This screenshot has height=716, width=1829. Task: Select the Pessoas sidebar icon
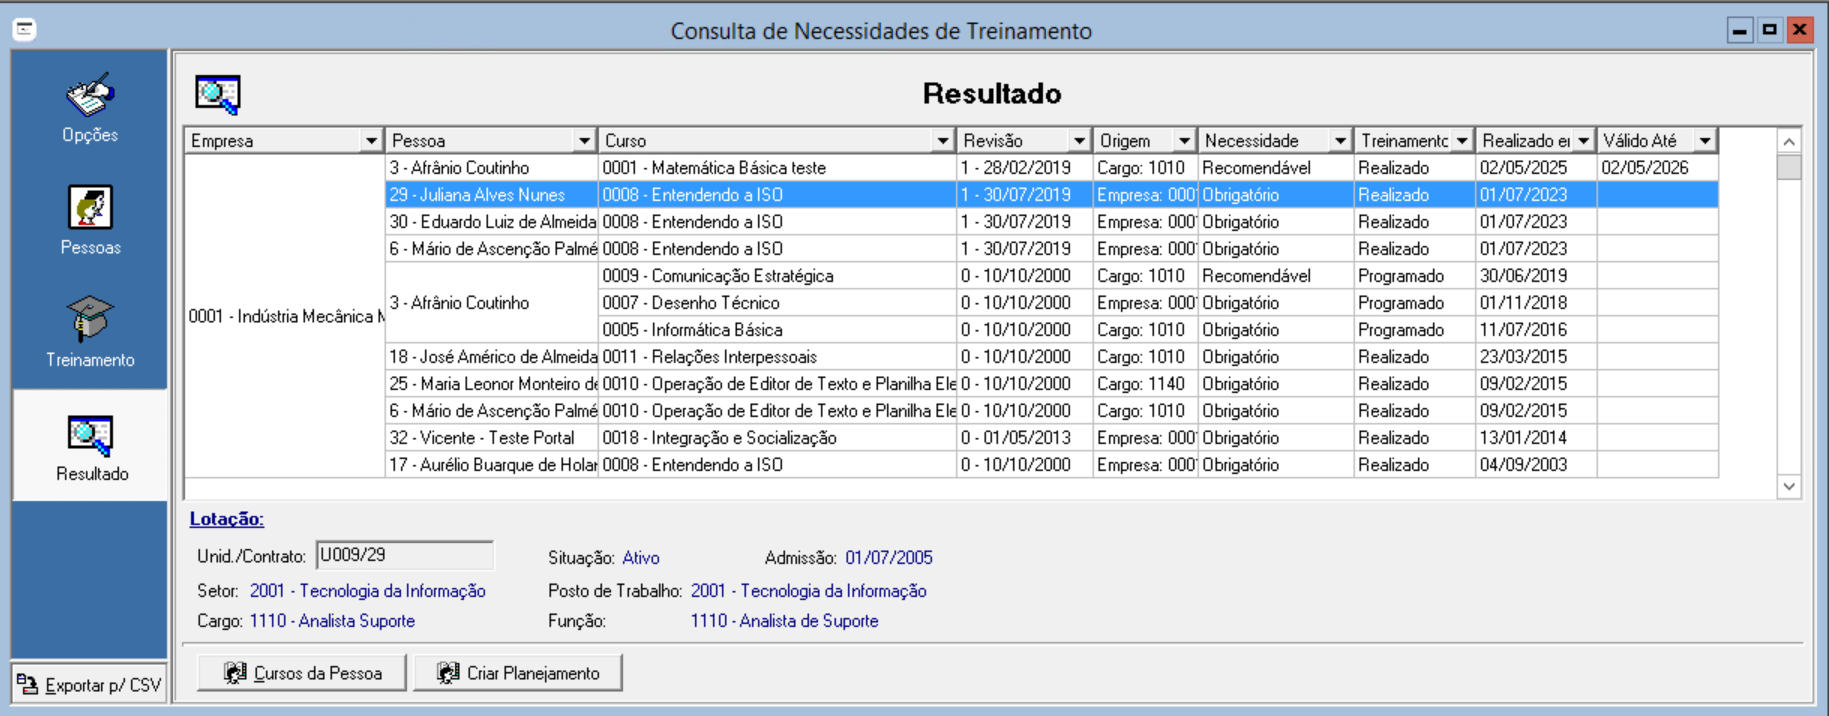click(90, 208)
